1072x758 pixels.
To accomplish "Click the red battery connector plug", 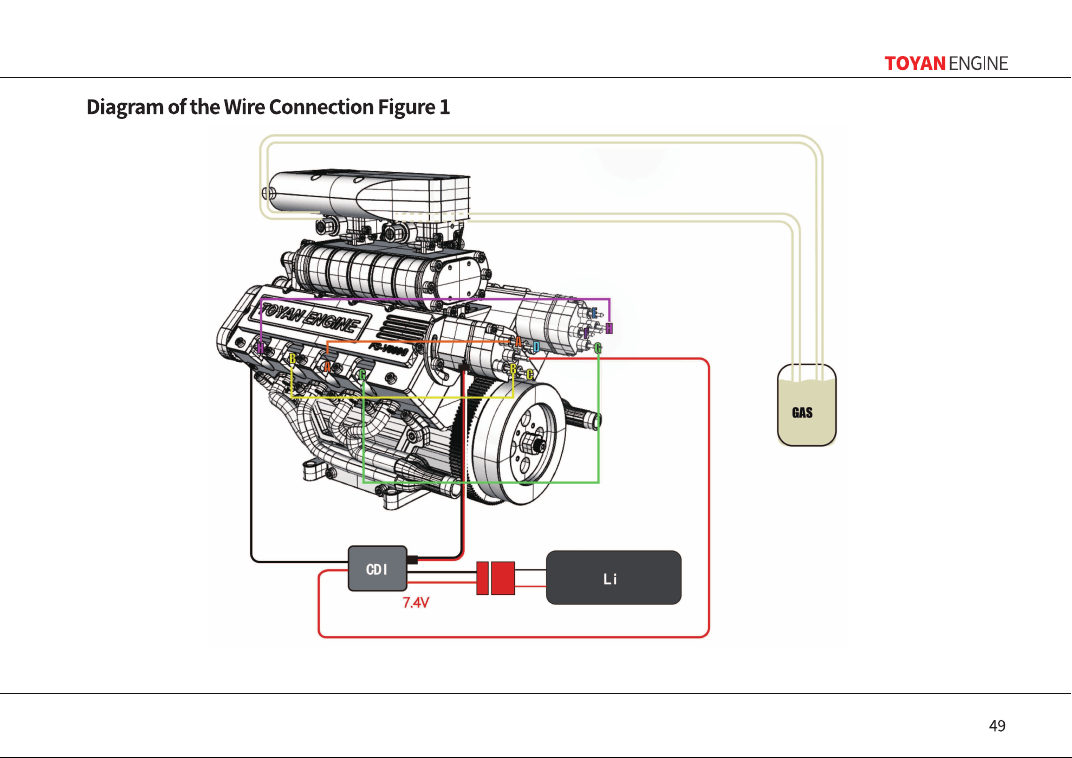I will click(x=496, y=578).
